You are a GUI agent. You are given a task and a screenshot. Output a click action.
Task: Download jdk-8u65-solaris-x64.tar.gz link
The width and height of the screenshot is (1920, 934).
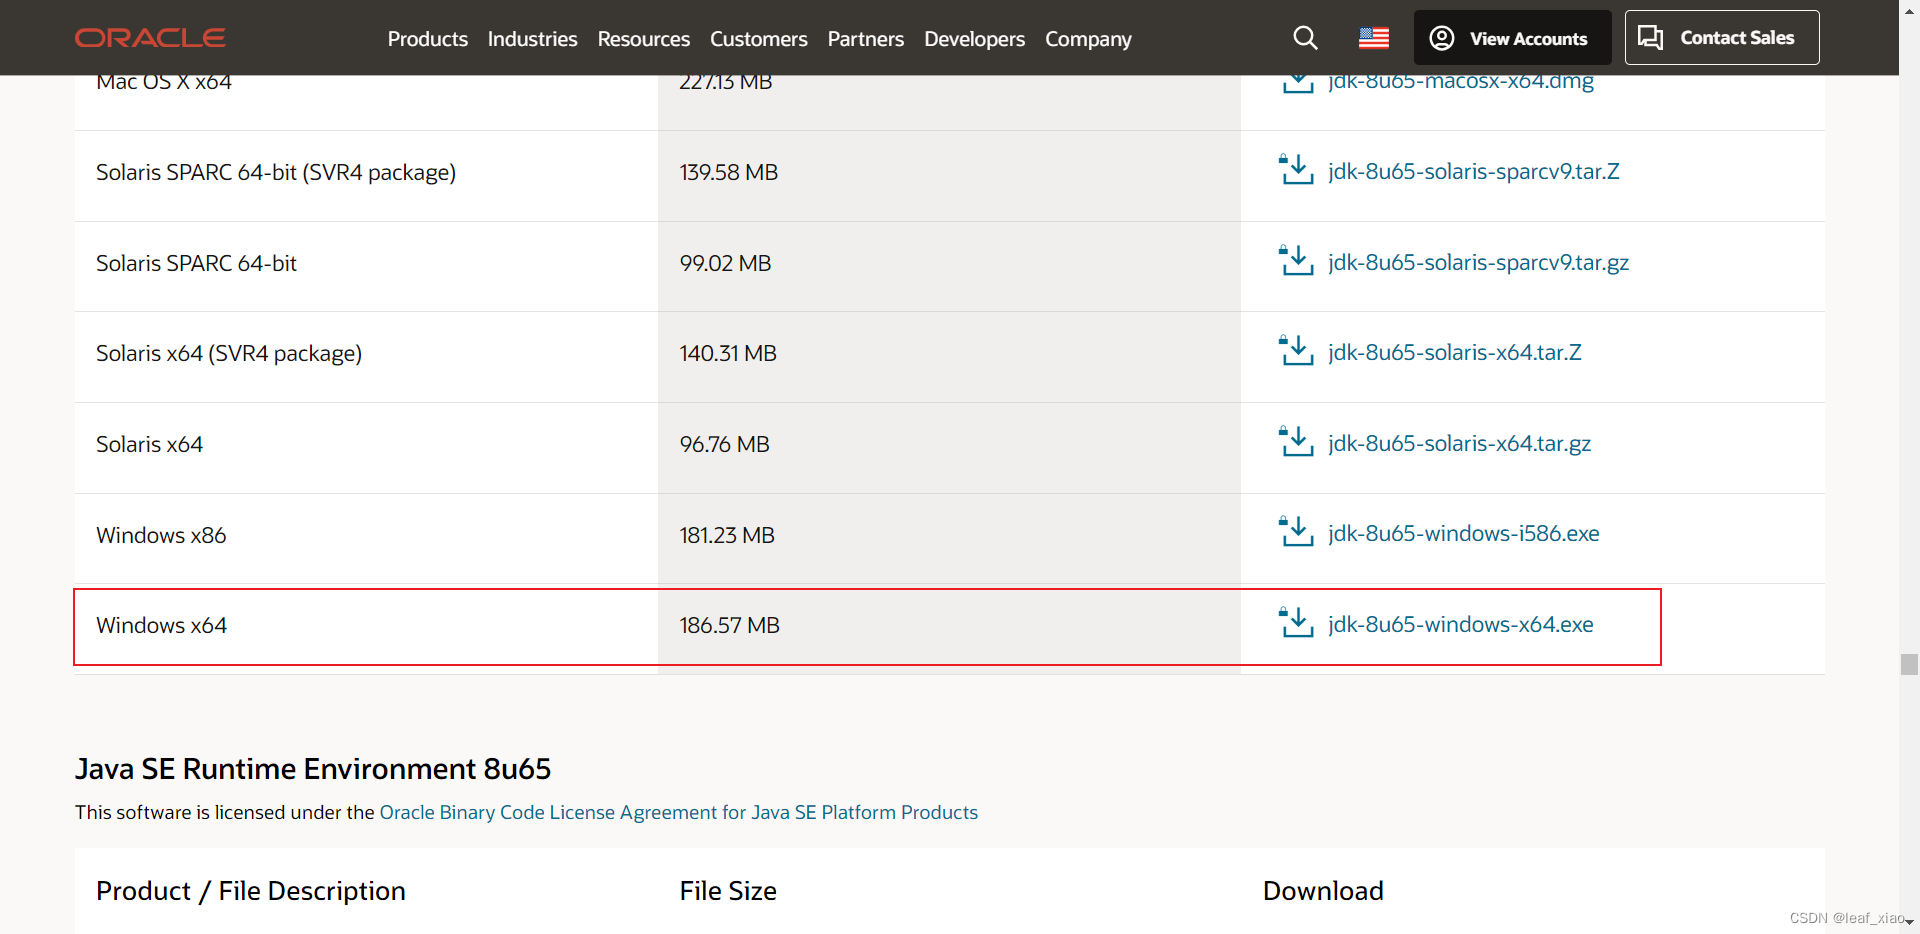point(1459,443)
